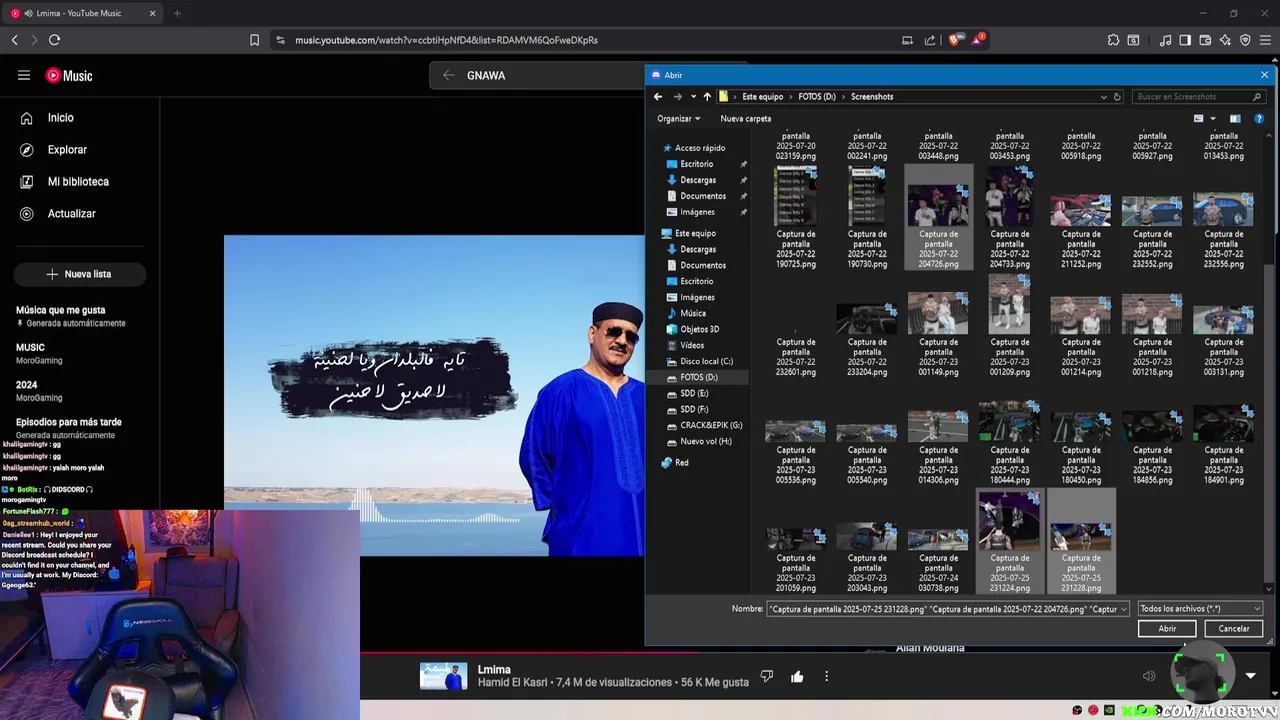Click FOTOS (D:) in the path bar
This screenshot has width=1280, height=720.
click(817, 97)
